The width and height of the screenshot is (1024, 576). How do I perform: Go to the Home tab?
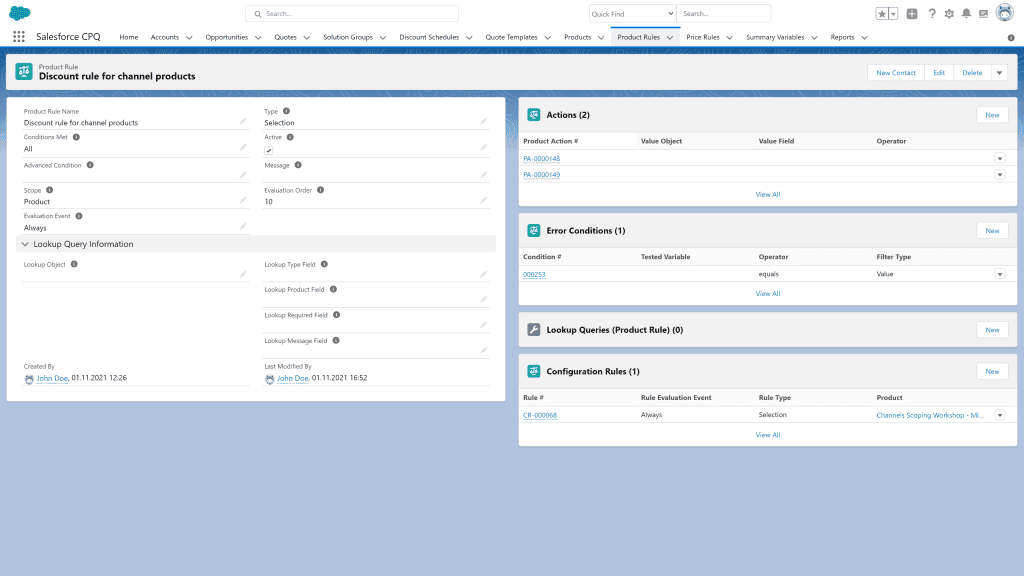129,37
